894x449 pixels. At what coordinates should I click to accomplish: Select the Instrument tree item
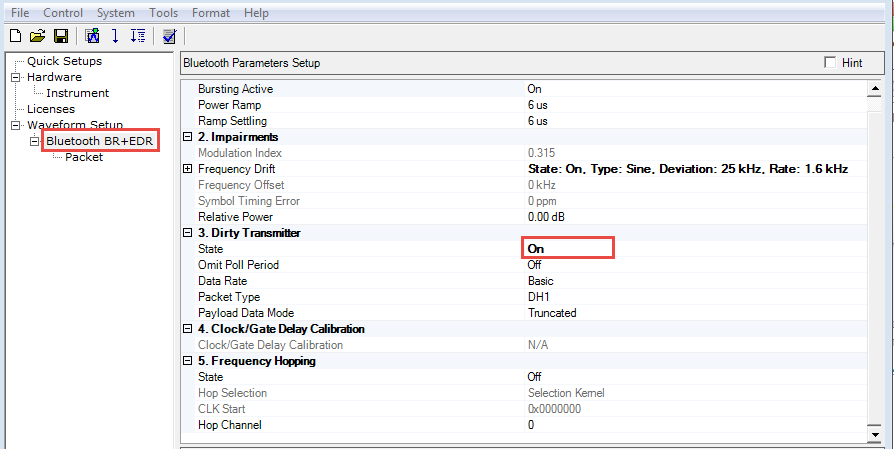click(78, 93)
